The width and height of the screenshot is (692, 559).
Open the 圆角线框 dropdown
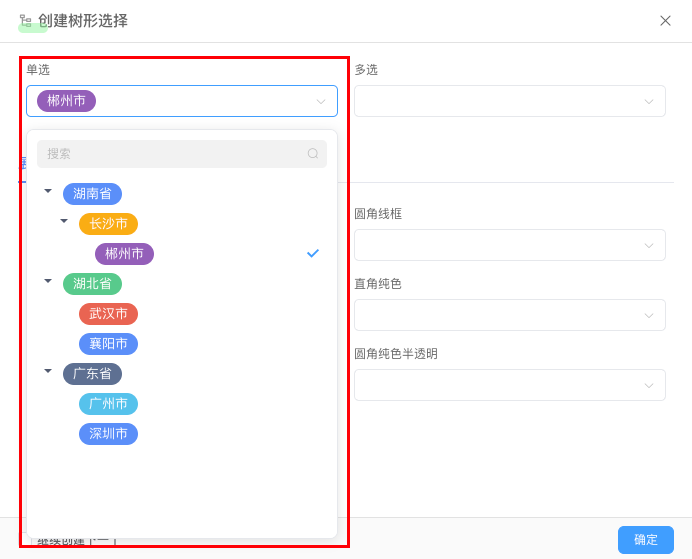pyautogui.click(x=509, y=245)
